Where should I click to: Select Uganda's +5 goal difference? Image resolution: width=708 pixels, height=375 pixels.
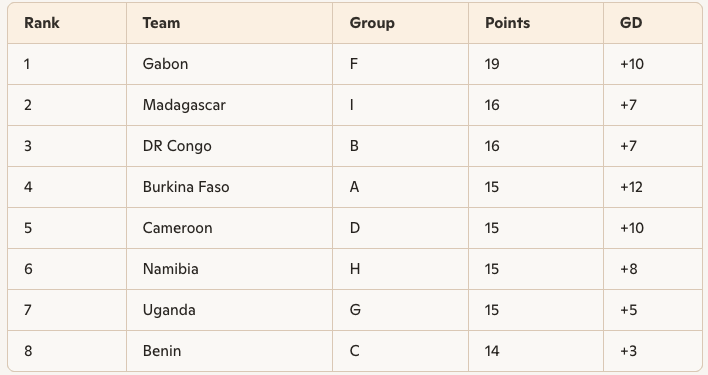[629, 310]
